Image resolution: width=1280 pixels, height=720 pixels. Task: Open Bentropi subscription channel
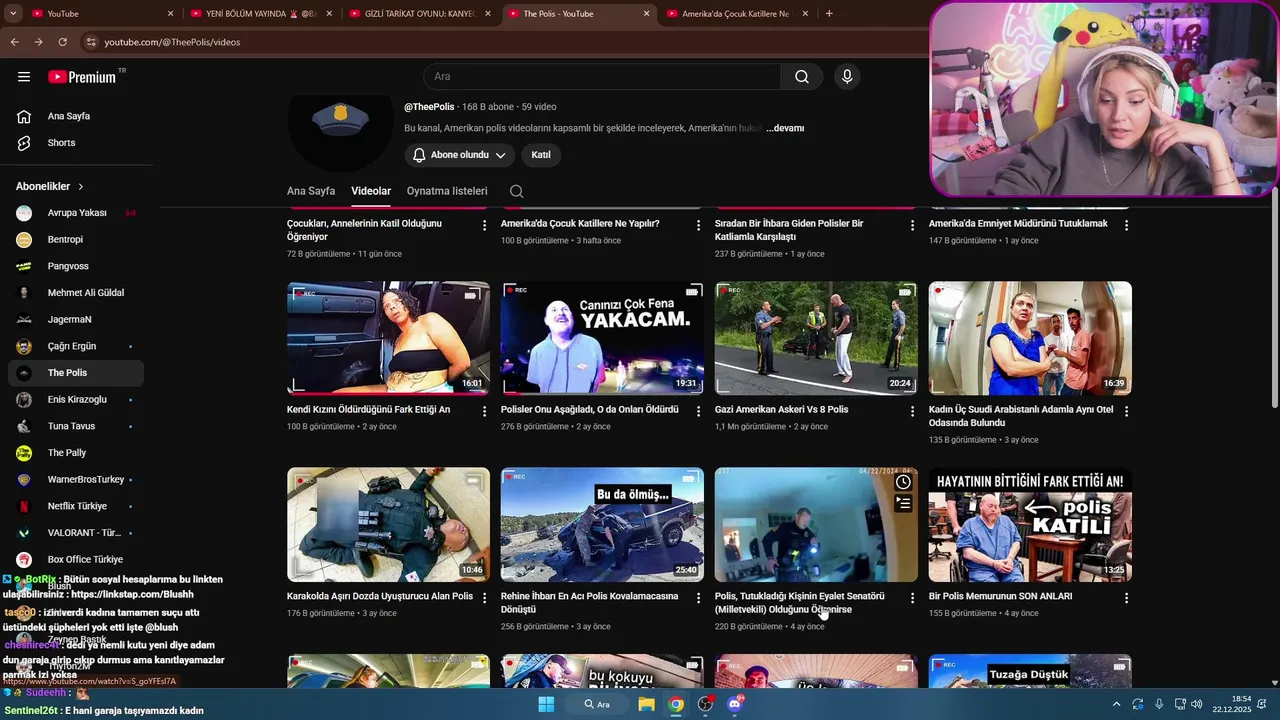pos(76,240)
